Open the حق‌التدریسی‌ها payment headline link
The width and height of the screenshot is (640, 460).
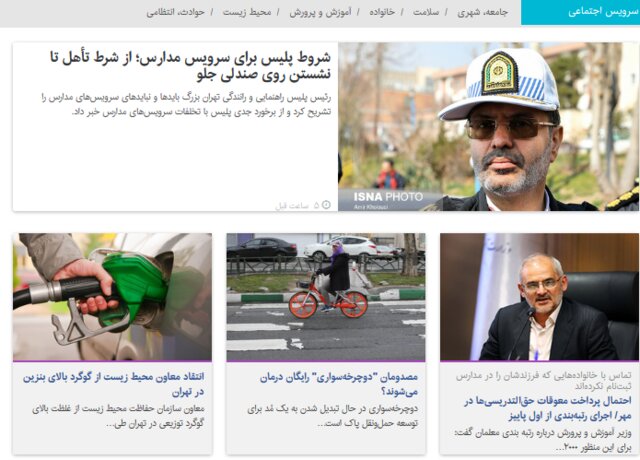click(548, 409)
